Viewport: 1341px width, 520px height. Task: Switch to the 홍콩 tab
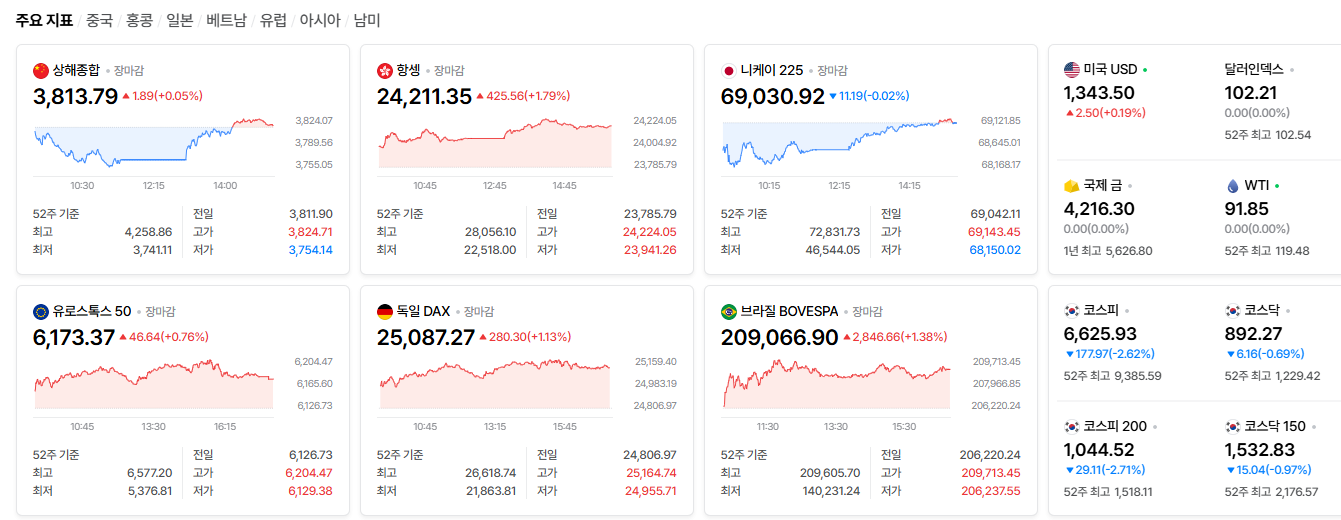coord(139,20)
